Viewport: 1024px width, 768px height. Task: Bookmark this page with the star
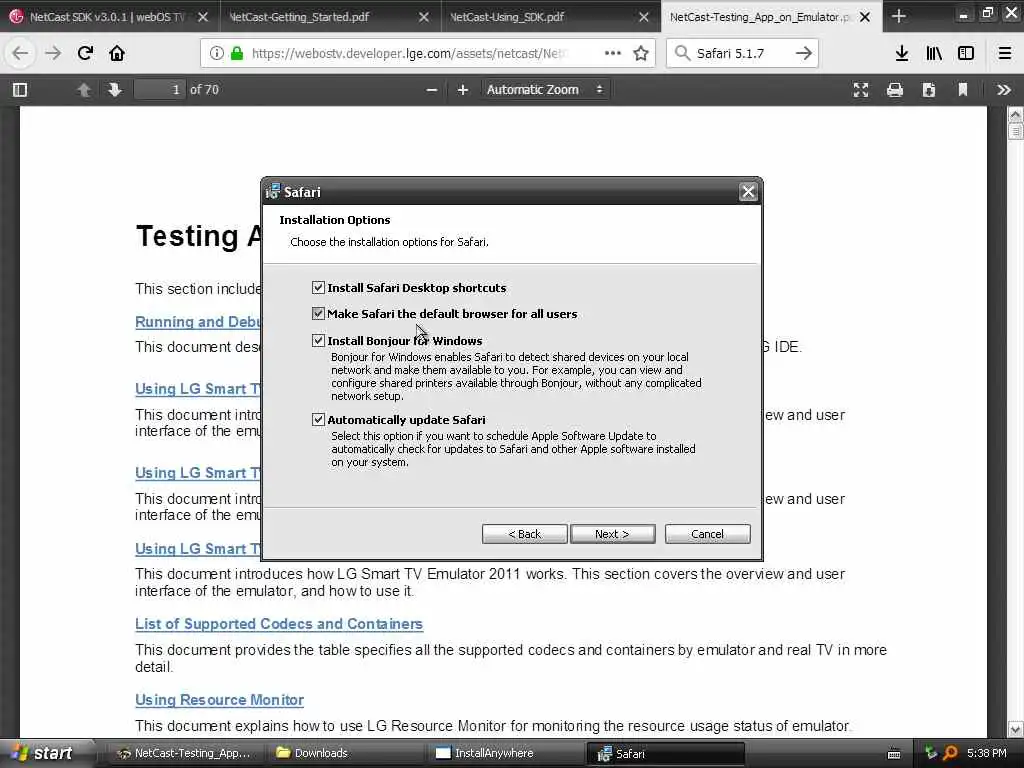pos(641,53)
